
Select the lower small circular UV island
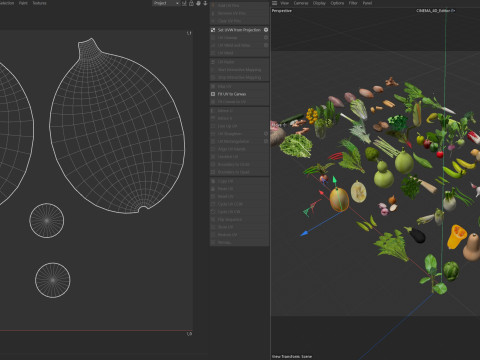point(53,280)
